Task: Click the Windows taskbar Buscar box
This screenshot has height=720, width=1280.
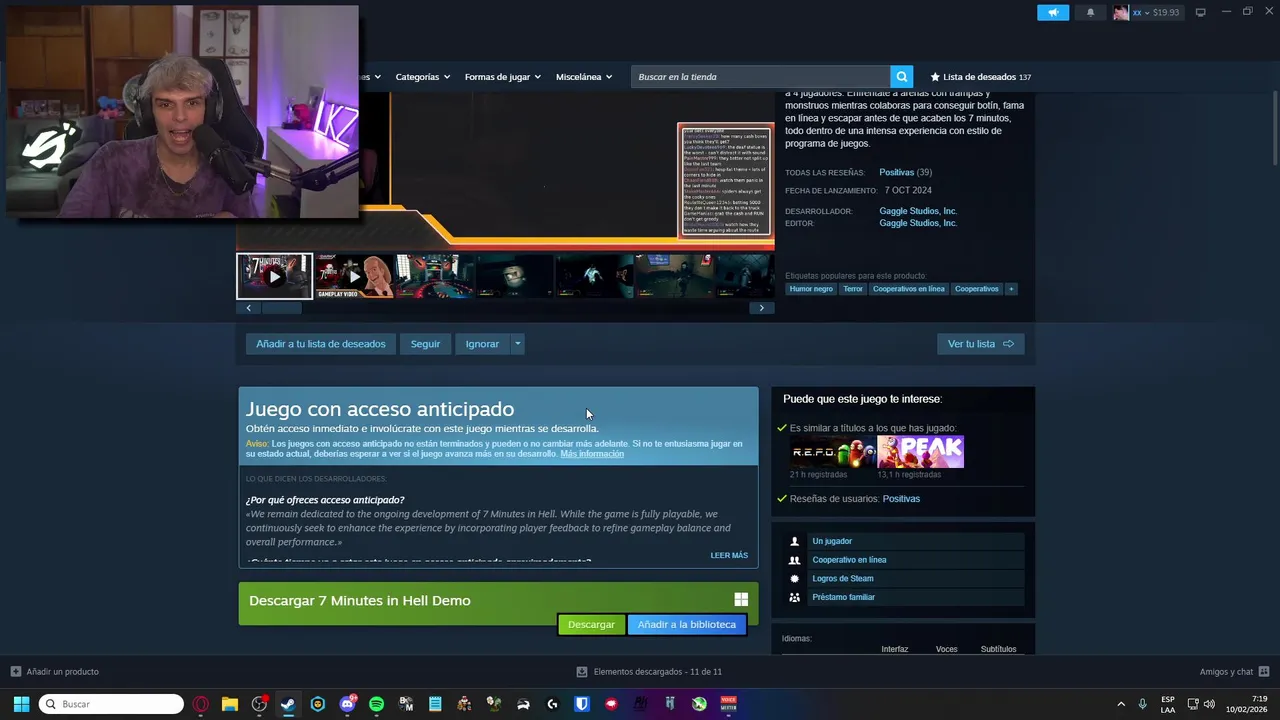Action: pyautogui.click(x=111, y=704)
